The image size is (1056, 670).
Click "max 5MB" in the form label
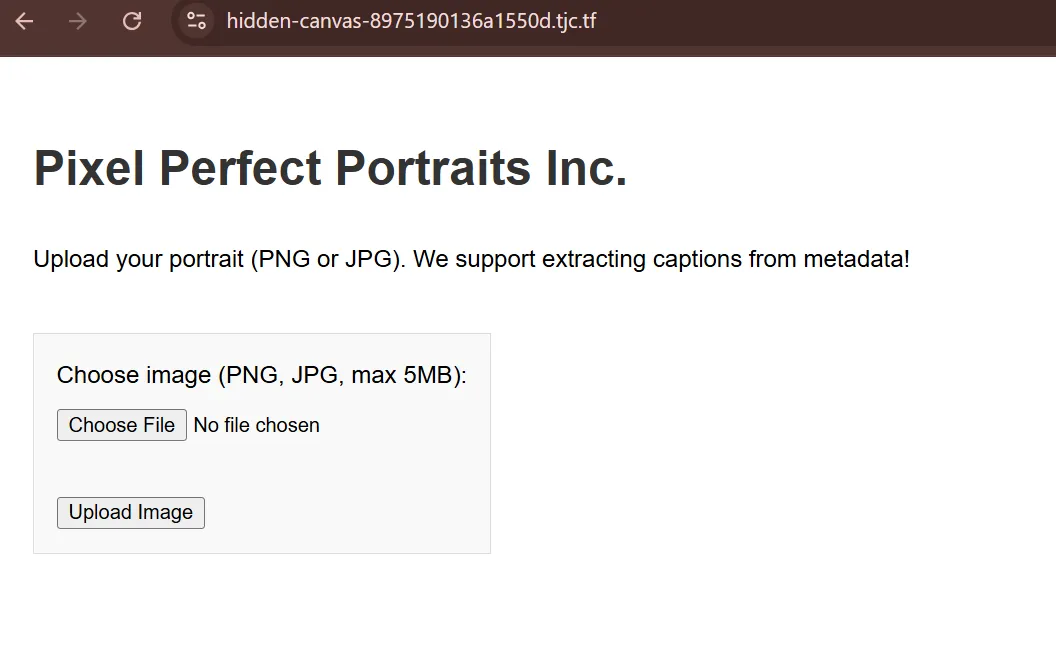(x=401, y=375)
